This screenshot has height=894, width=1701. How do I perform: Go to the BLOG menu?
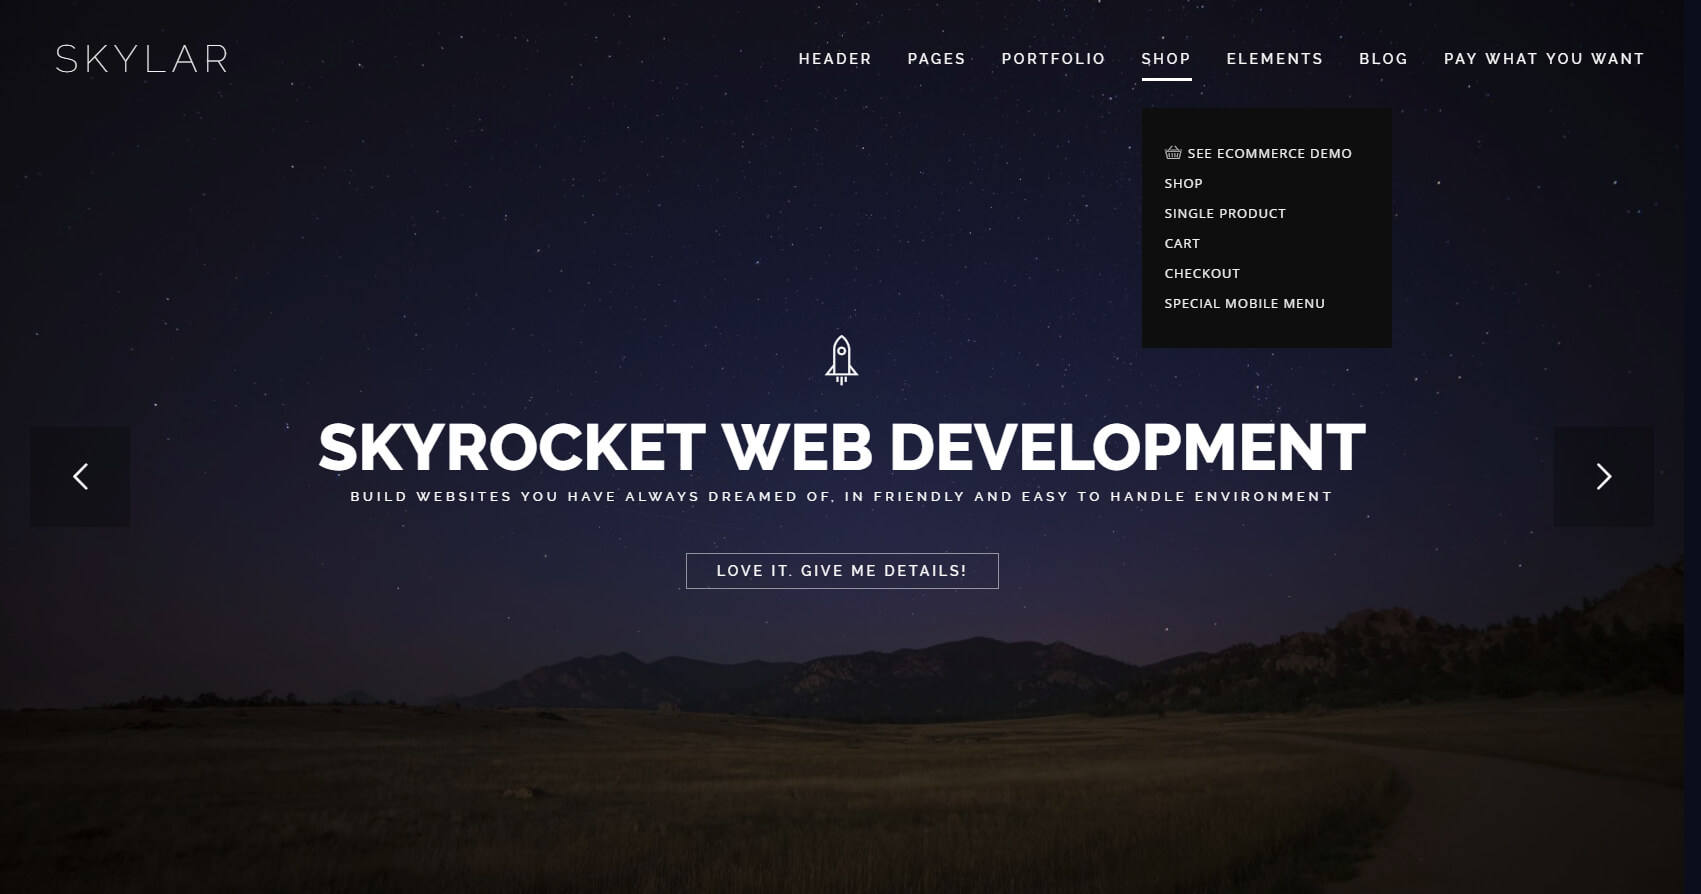click(1383, 59)
